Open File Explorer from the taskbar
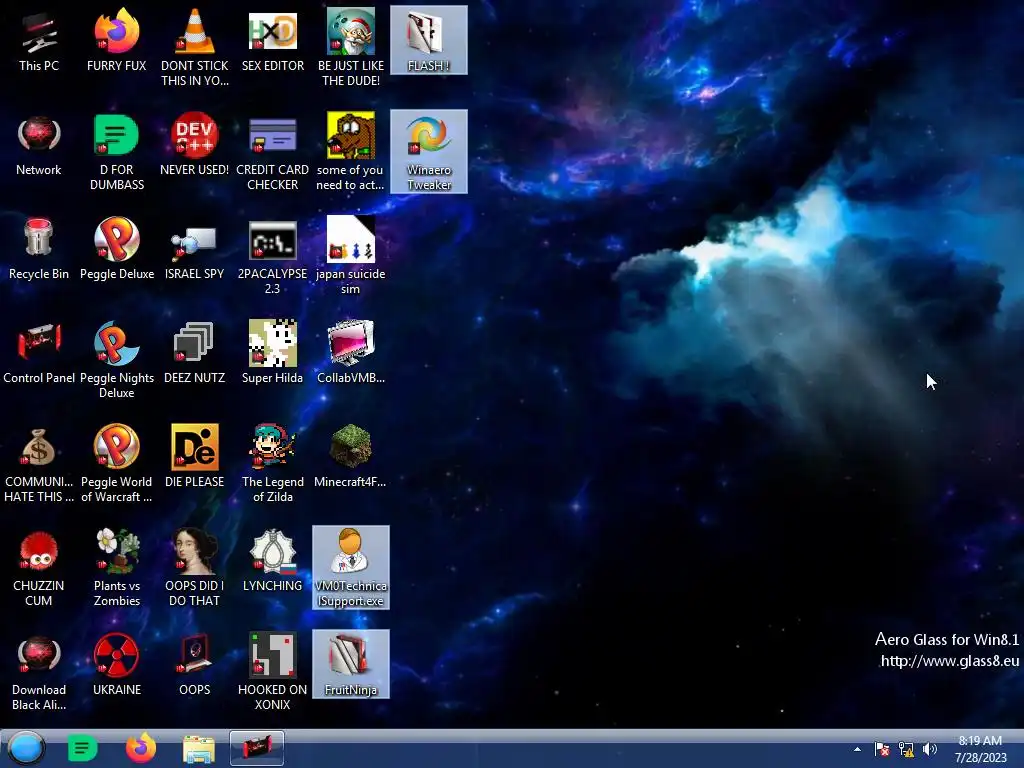The height and width of the screenshot is (768, 1024). click(x=199, y=749)
